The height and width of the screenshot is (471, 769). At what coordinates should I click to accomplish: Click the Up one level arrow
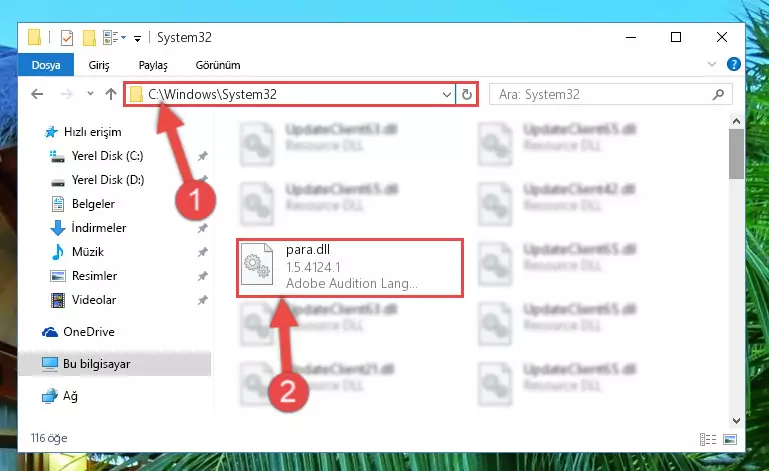pos(111,94)
